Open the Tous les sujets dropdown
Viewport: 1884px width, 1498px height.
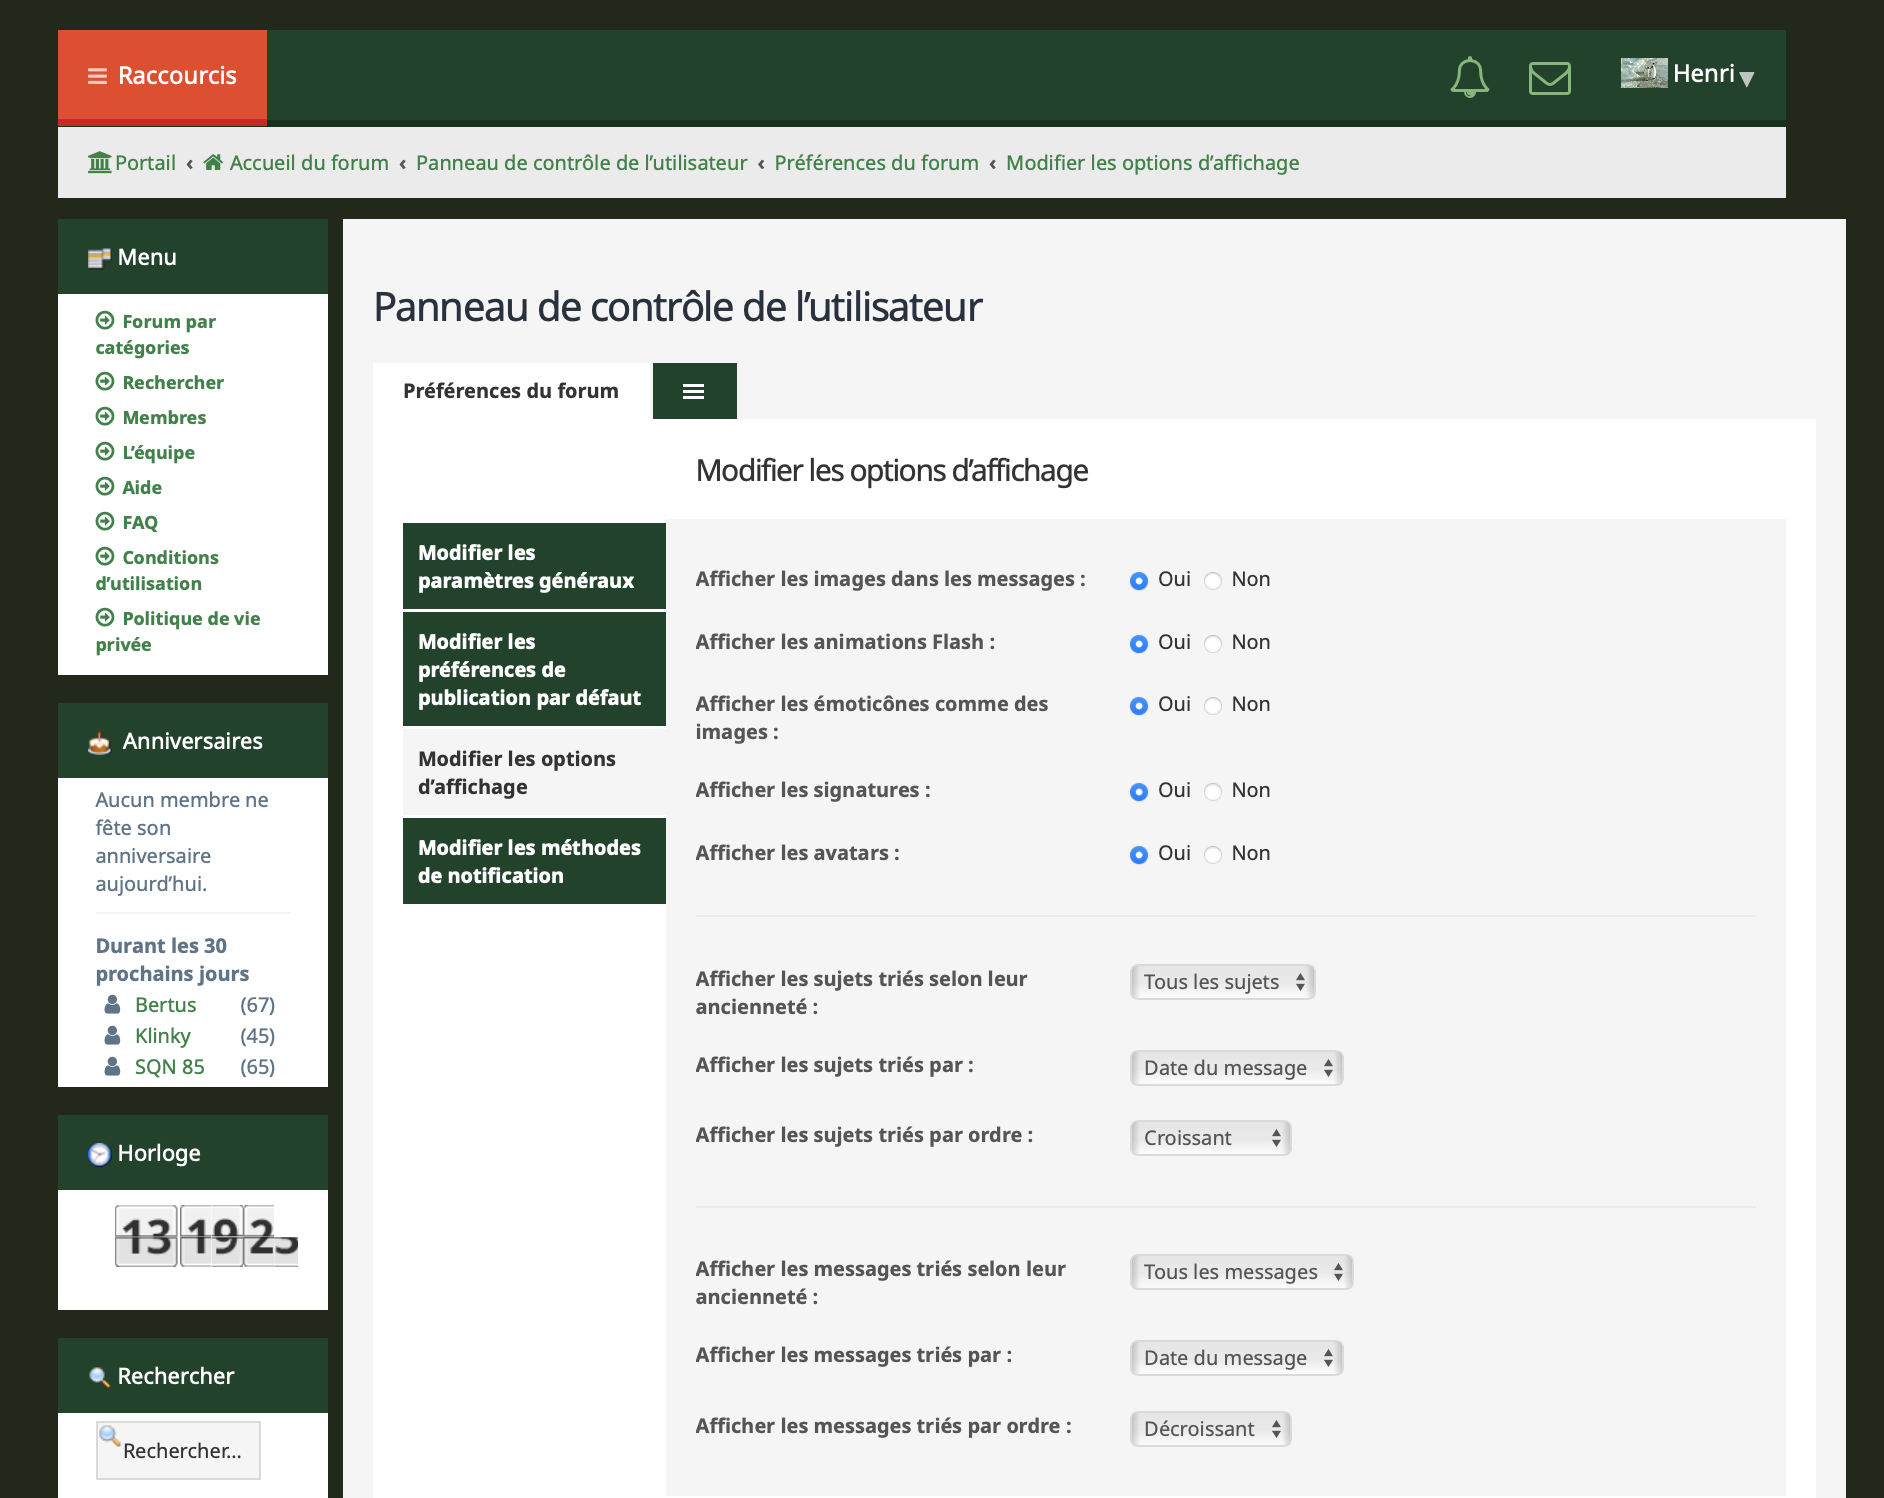1222,982
